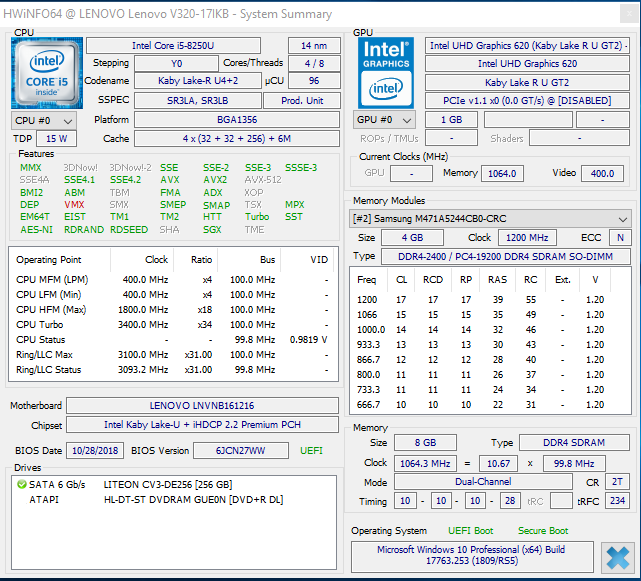Click the CR 2T field
Viewport: 641px width, 581px height.
617,482
